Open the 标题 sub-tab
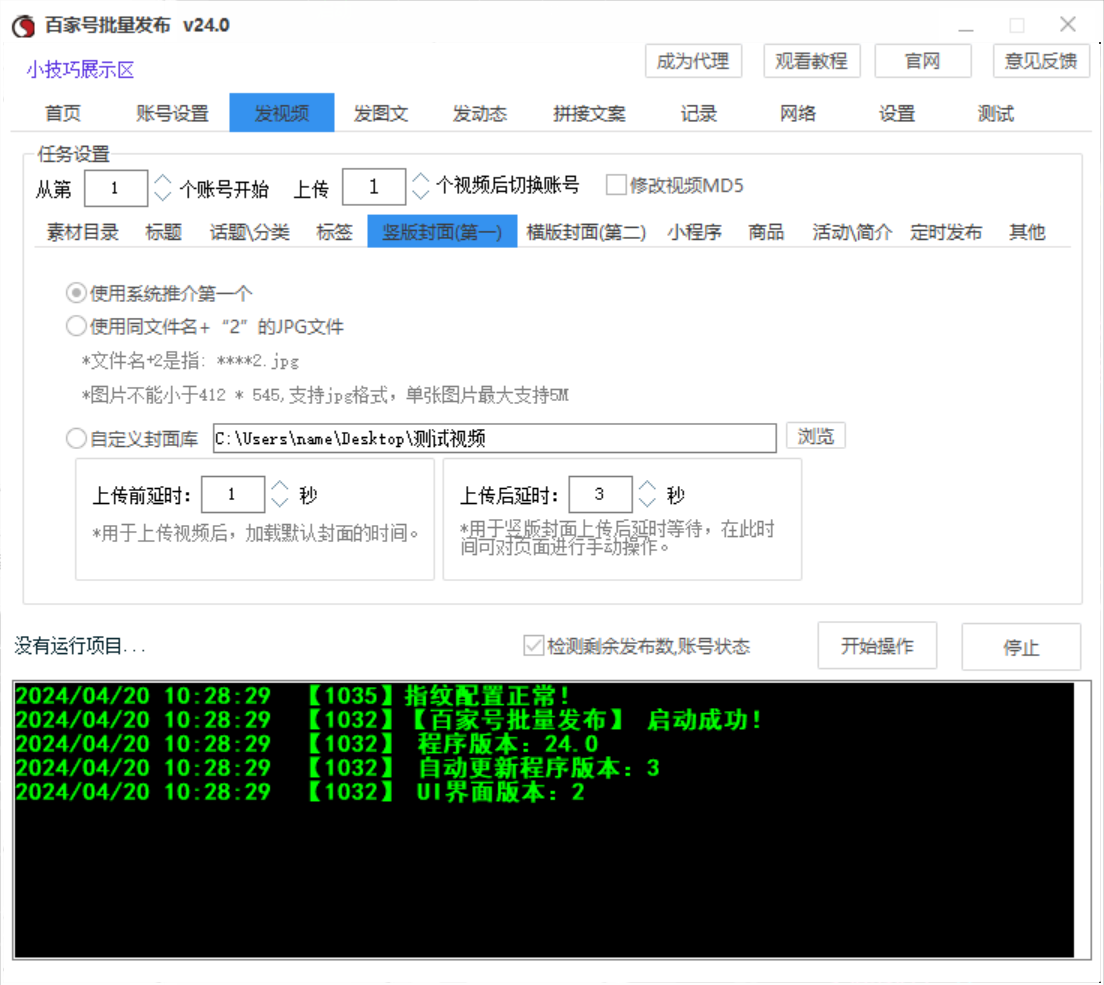 tap(163, 232)
